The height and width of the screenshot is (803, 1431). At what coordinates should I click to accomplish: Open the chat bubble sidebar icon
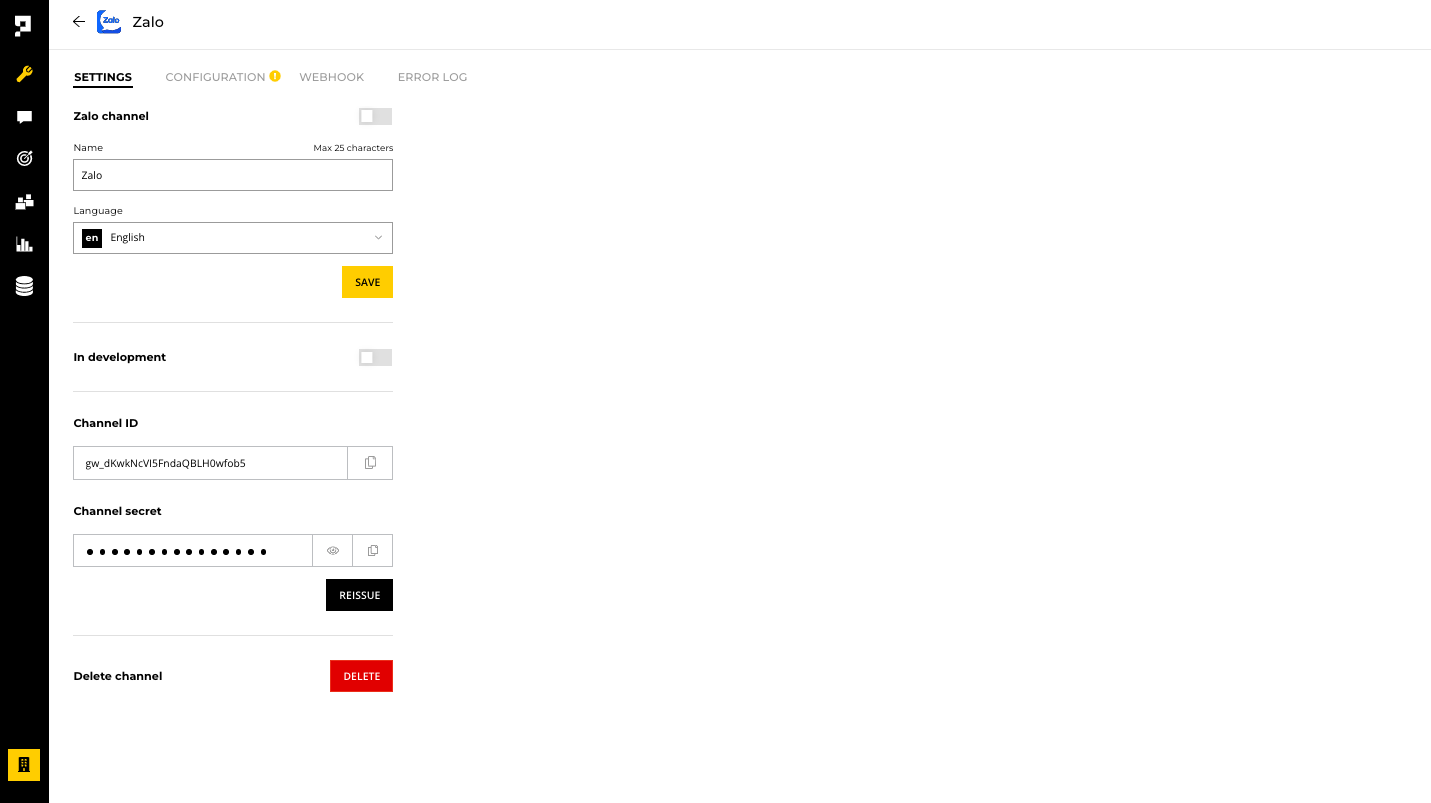coord(24,117)
